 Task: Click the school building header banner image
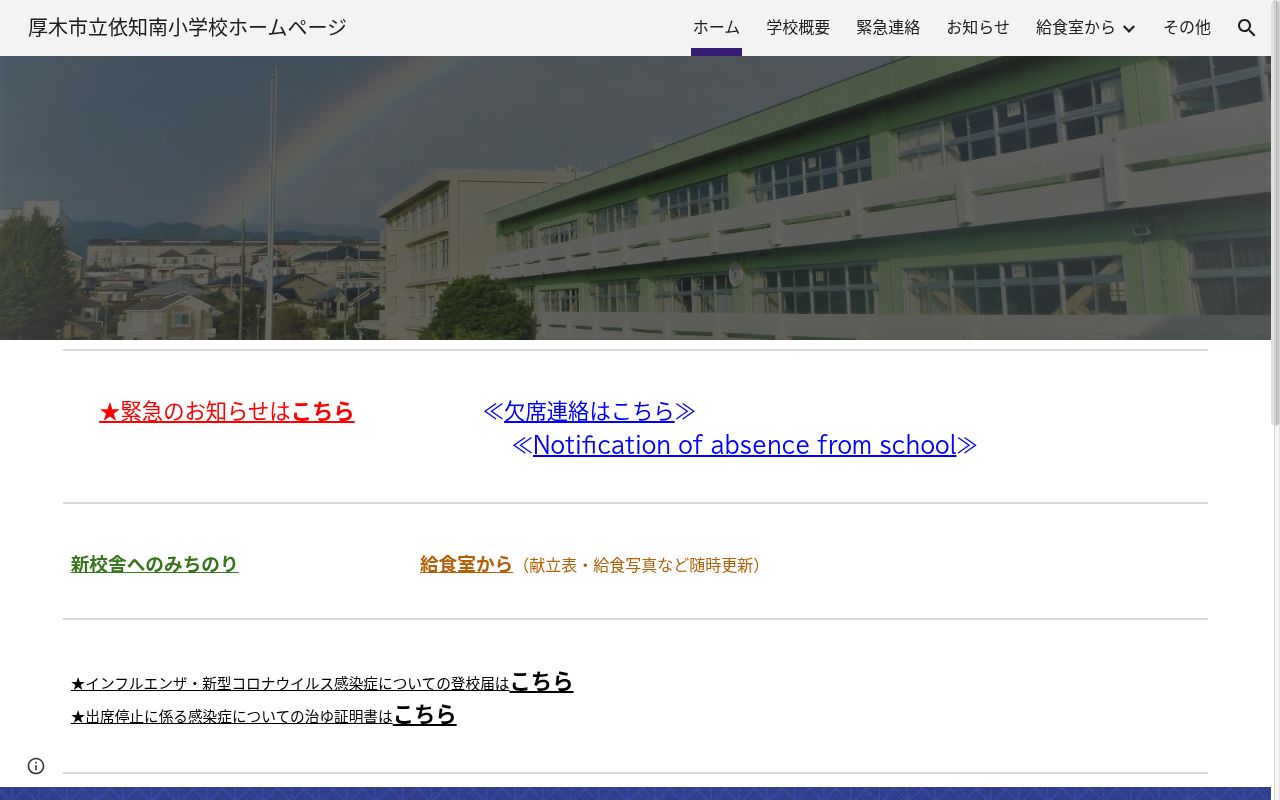click(635, 198)
